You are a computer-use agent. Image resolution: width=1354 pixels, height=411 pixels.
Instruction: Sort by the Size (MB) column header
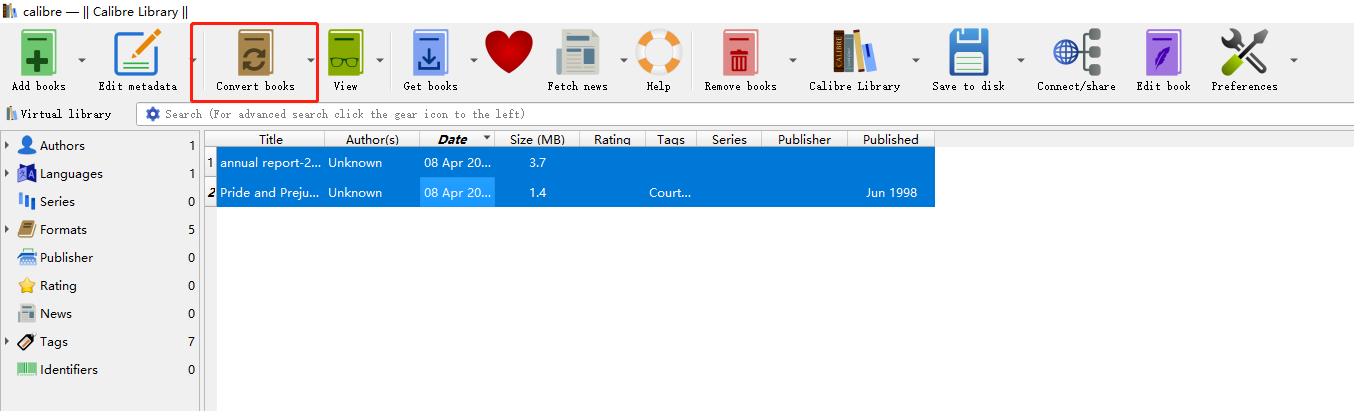[x=537, y=139]
